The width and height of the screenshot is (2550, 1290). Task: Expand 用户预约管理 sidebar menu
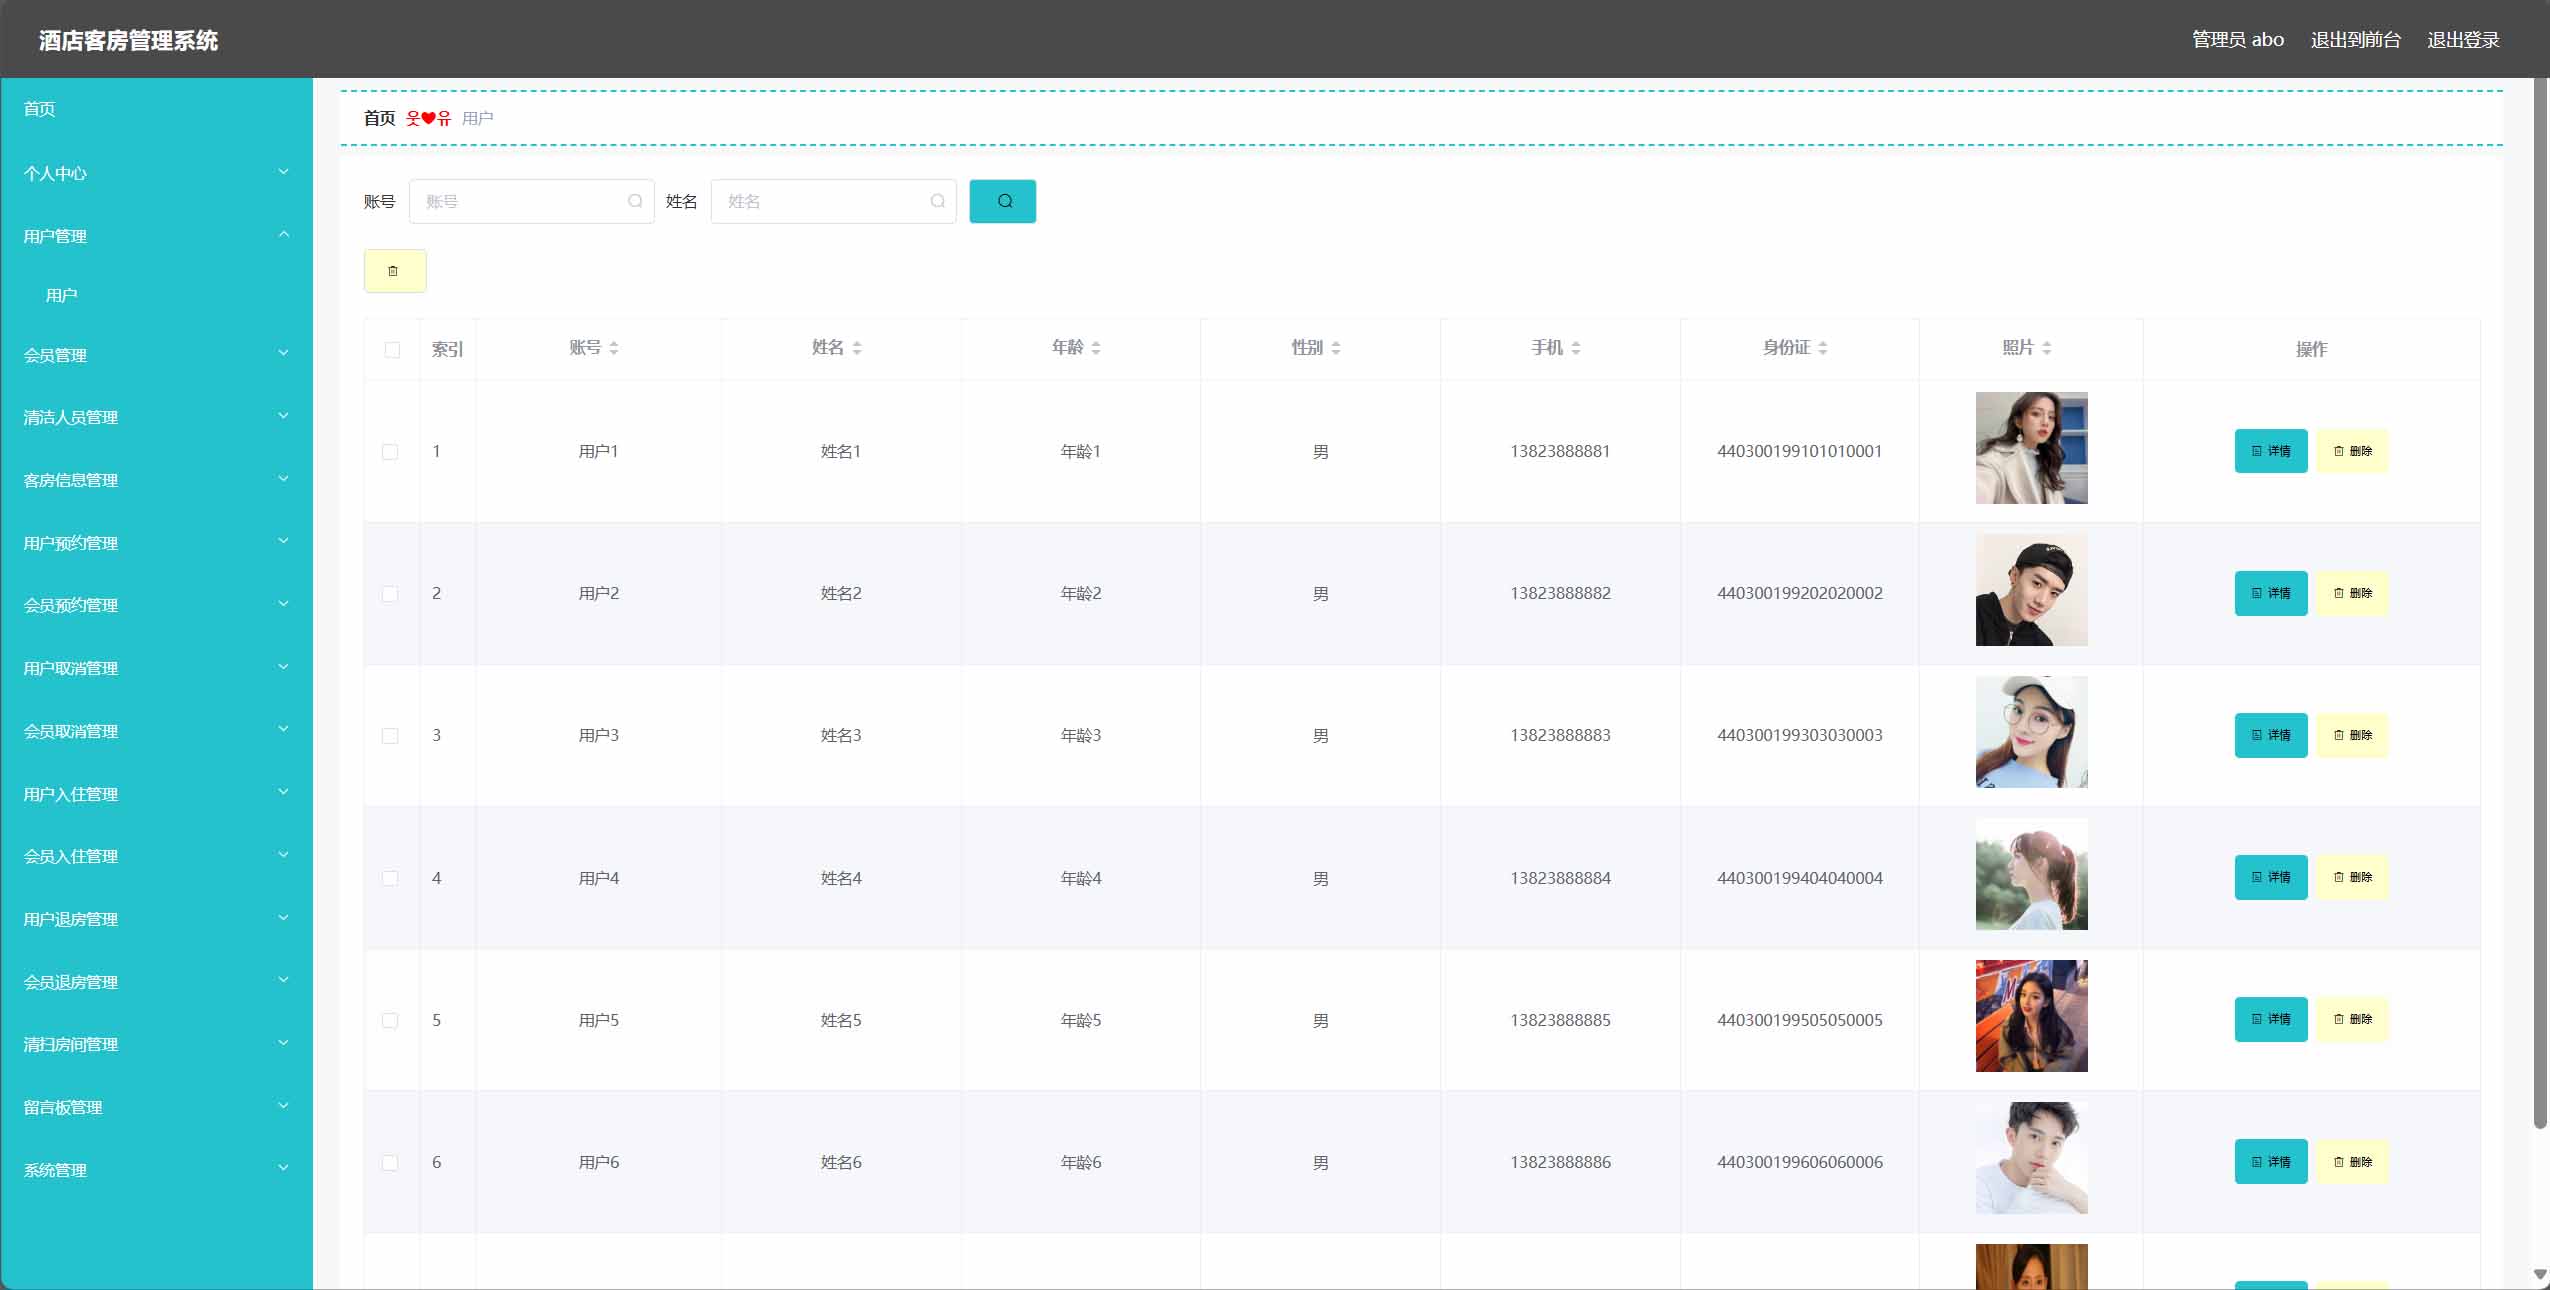point(156,543)
